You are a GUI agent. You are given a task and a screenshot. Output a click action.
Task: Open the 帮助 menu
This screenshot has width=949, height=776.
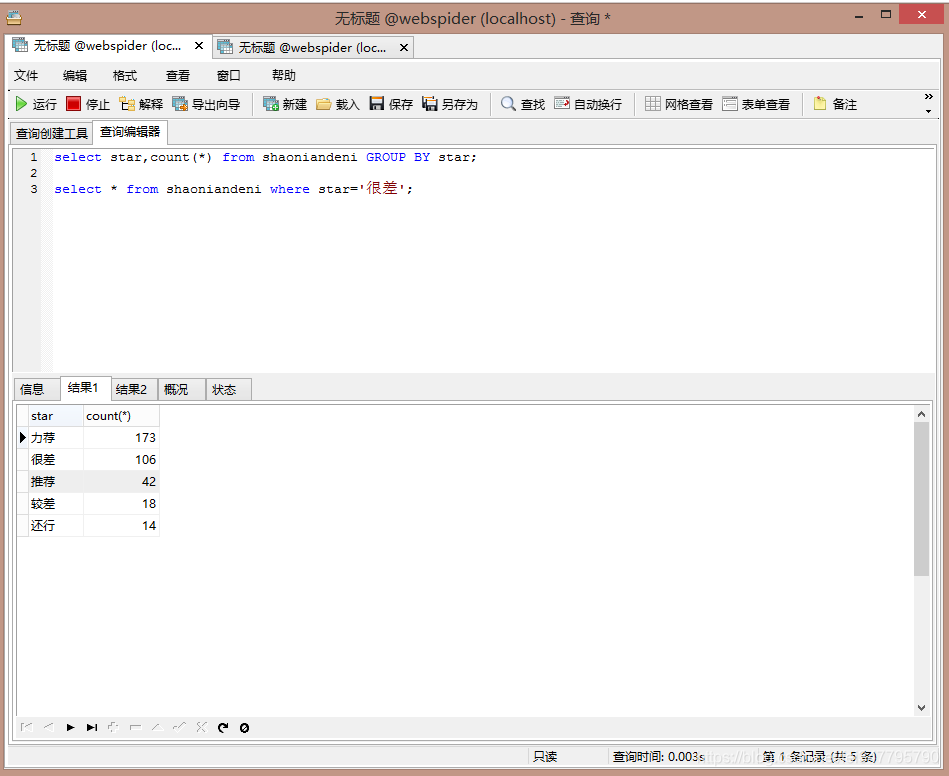(x=283, y=76)
